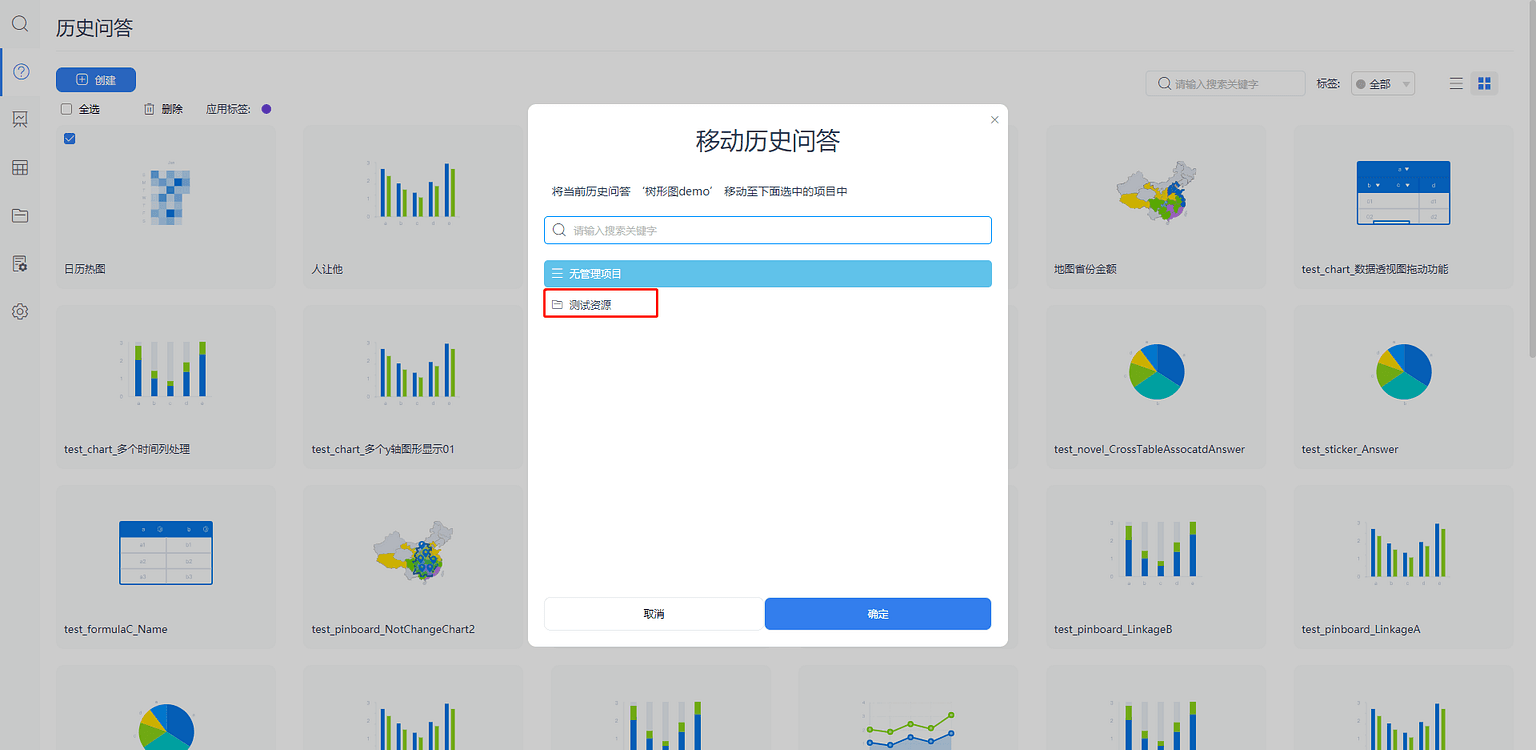Select the 无管理项目 row

point(768,273)
